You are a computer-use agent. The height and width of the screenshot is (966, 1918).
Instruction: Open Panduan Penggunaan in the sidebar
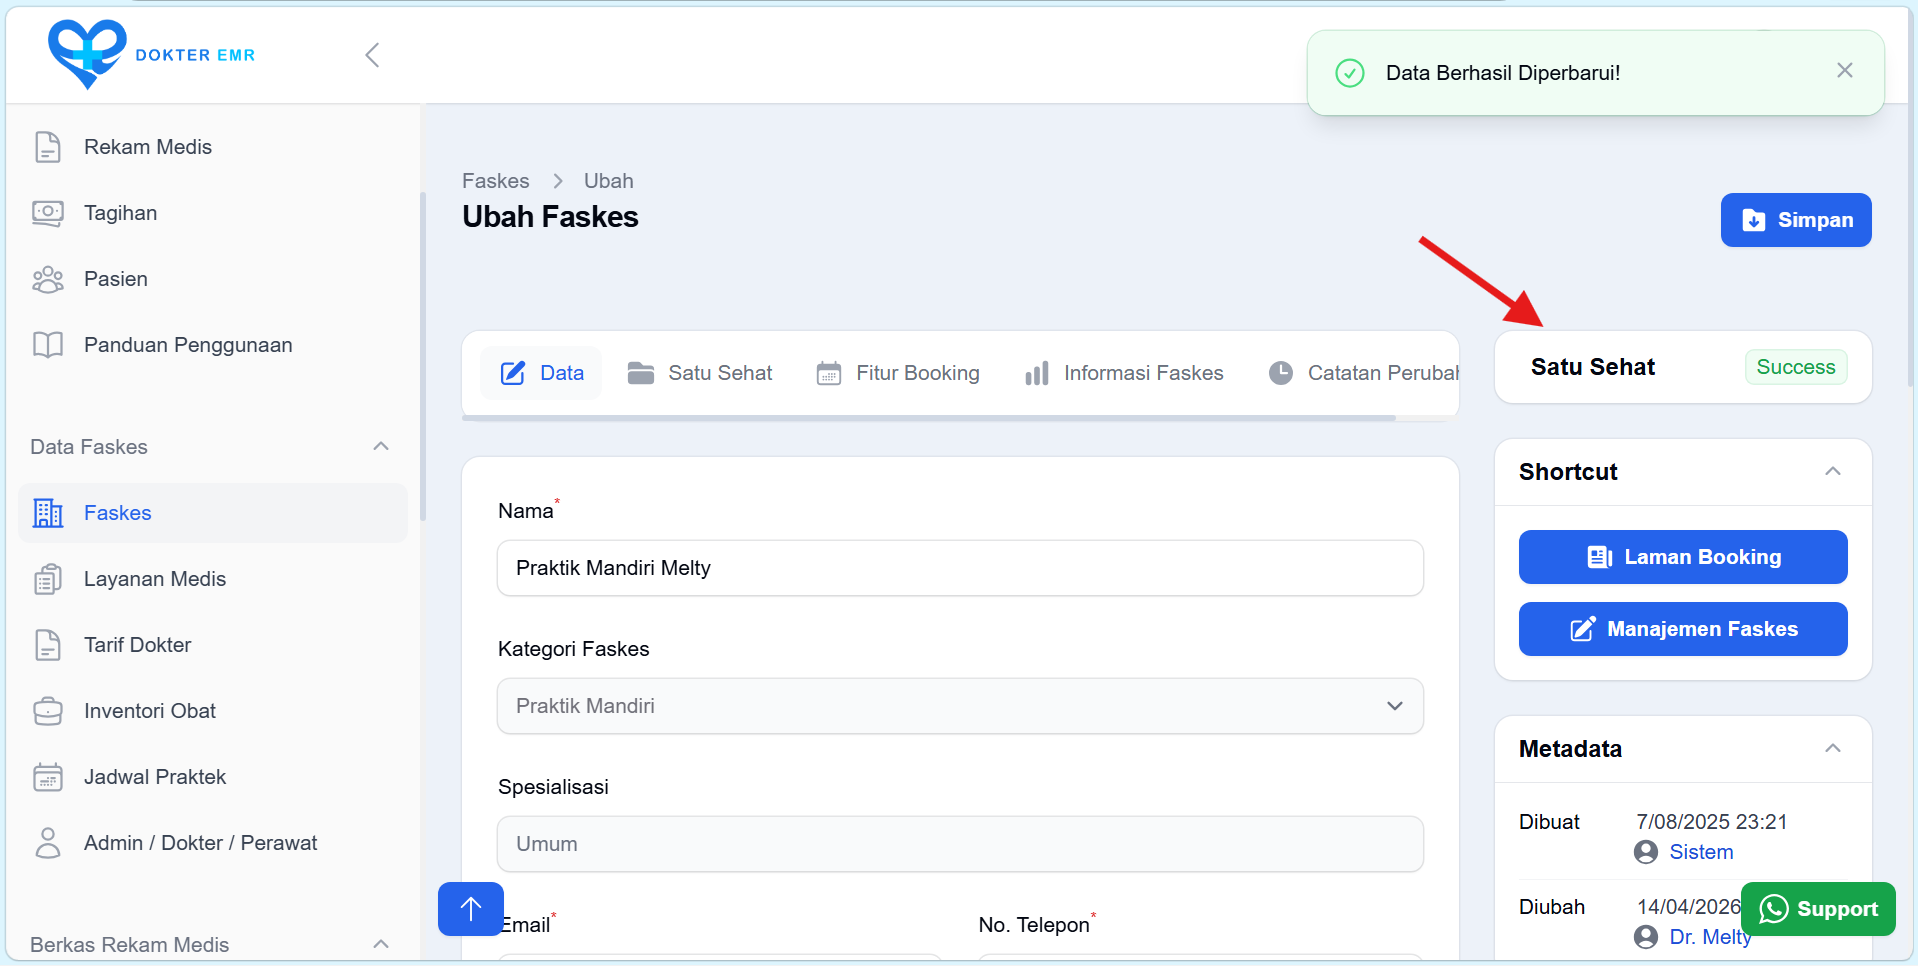[213, 345]
